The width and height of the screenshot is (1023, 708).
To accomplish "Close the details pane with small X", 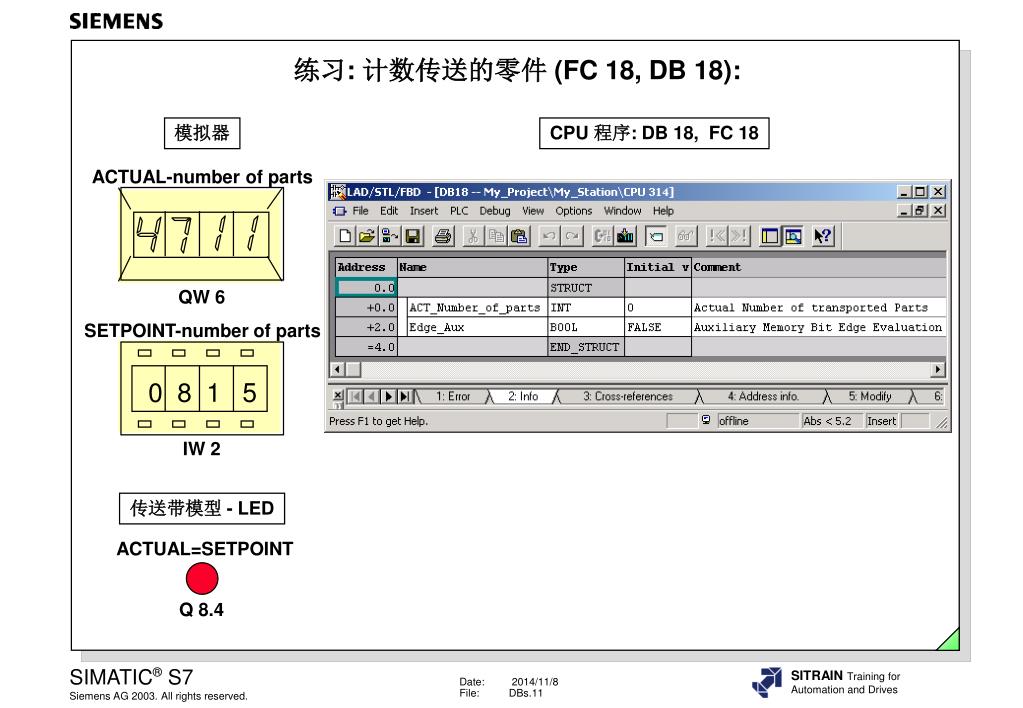I will [337, 395].
